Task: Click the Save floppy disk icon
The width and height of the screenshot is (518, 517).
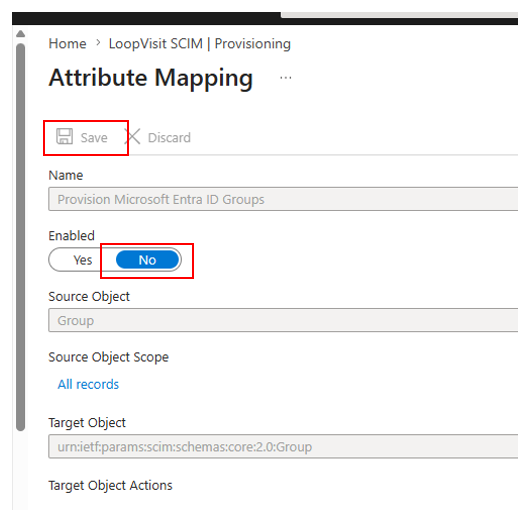Action: pos(64,136)
